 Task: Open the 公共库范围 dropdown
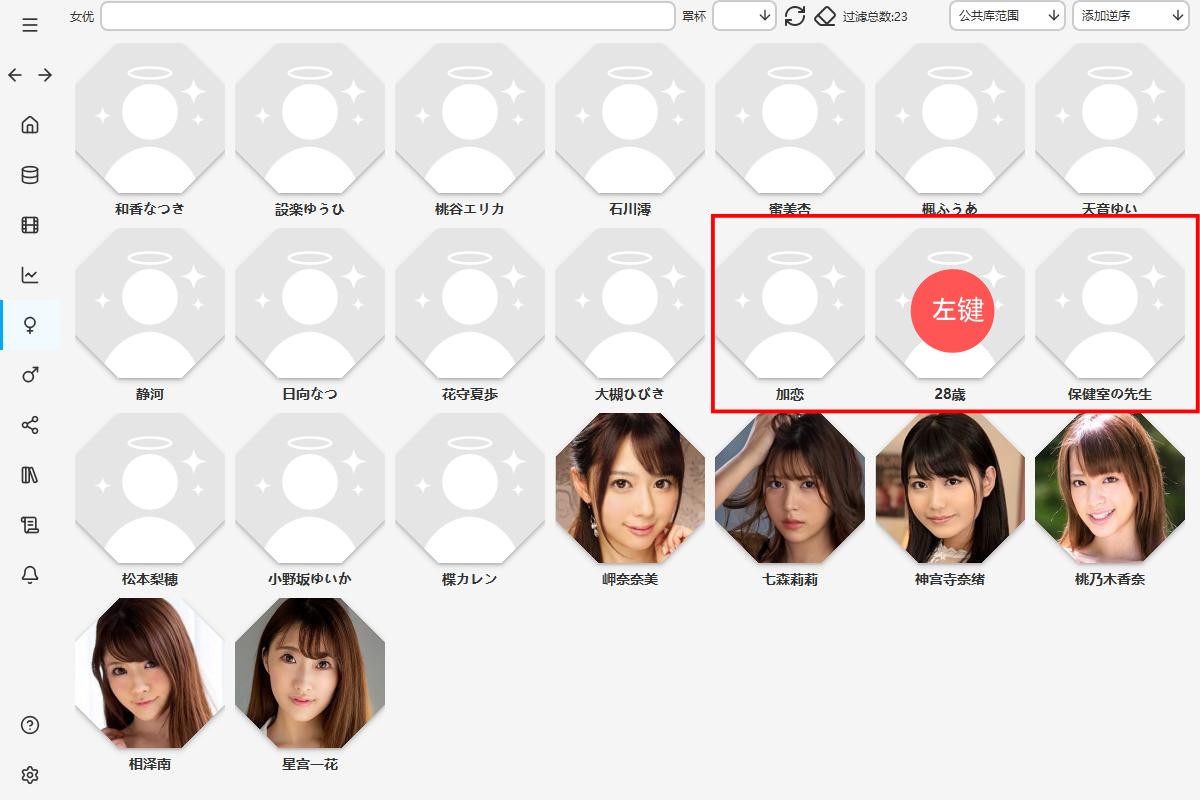1007,16
